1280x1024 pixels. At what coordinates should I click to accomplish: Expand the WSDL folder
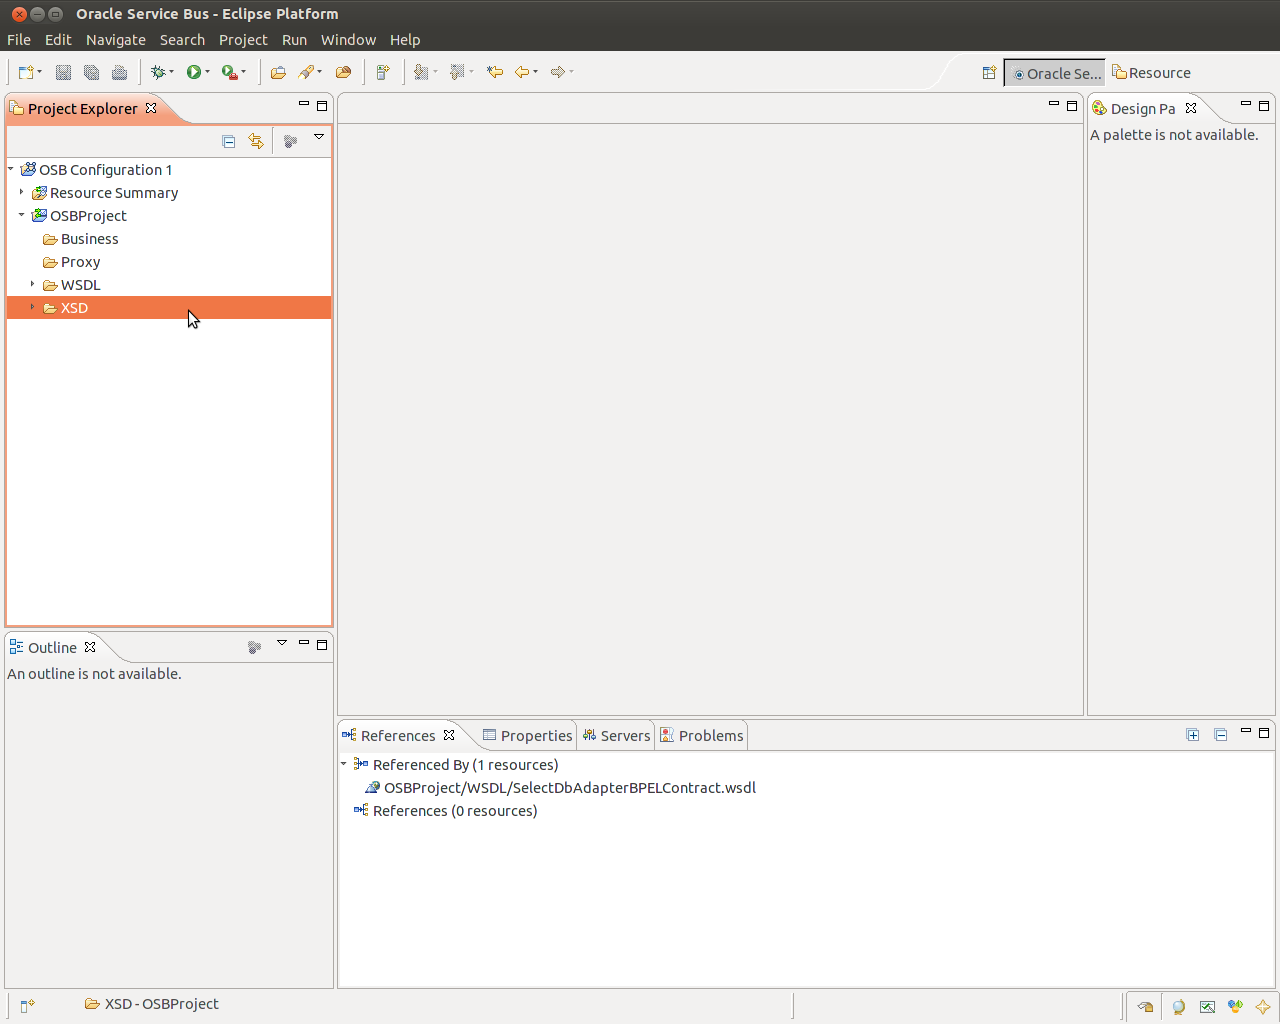pos(32,284)
